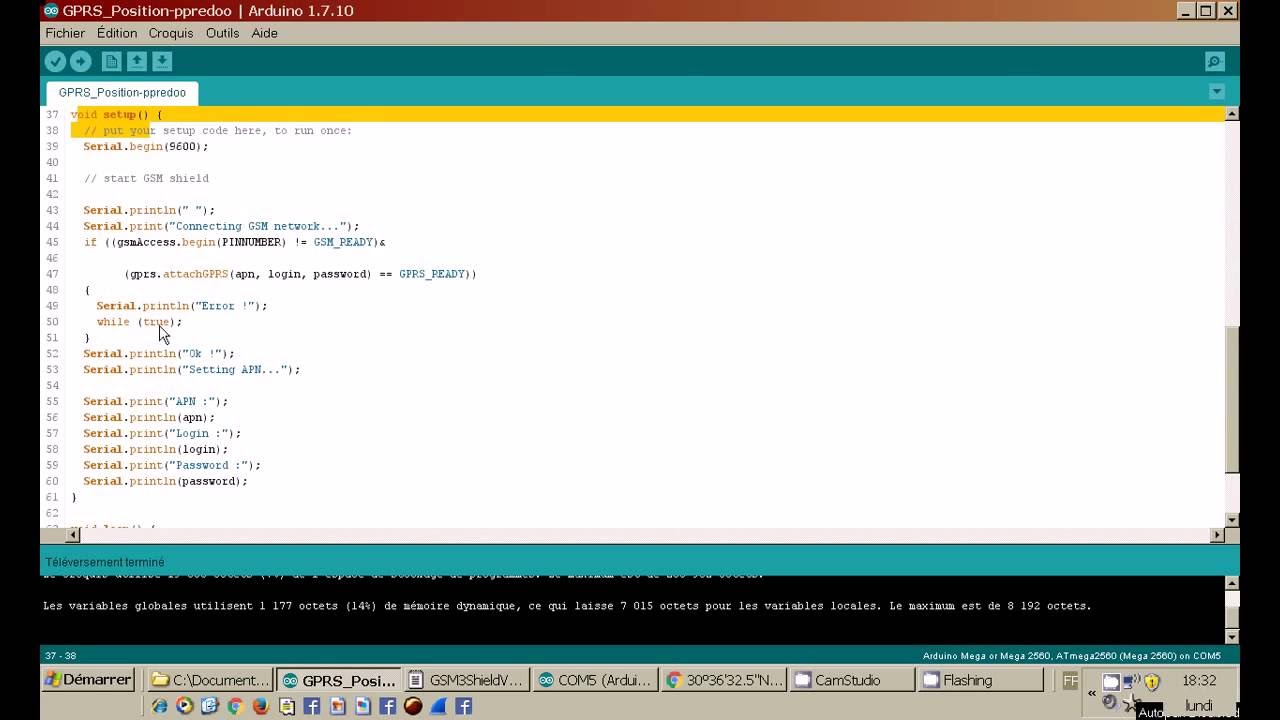Viewport: 1280px width, 720px height.
Task: Click the Open sketch up-arrow icon
Action: click(x=137, y=62)
